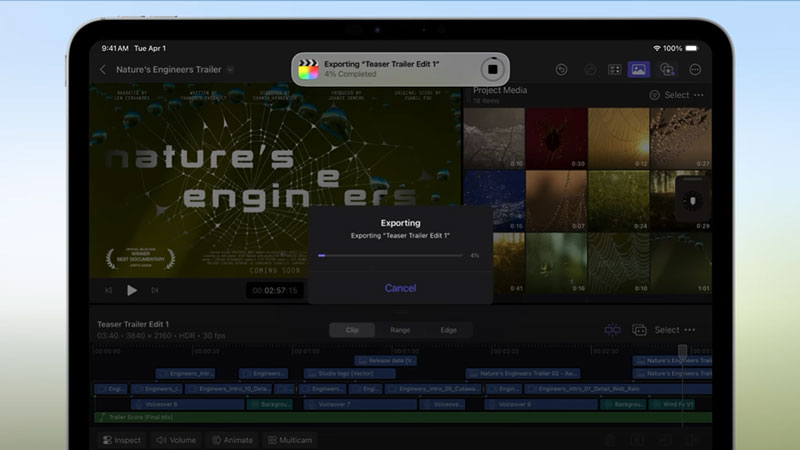Toggle timeline snapping icon
This screenshot has width=800, height=450.
pyautogui.click(x=612, y=330)
